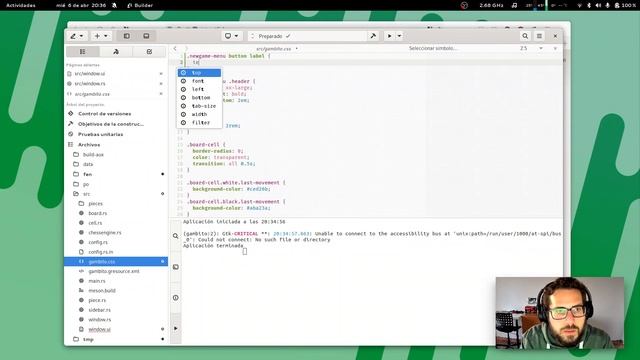This screenshot has width=640, height=360.
Task: Open sidebar.rs in the file tree
Action: tap(99, 310)
